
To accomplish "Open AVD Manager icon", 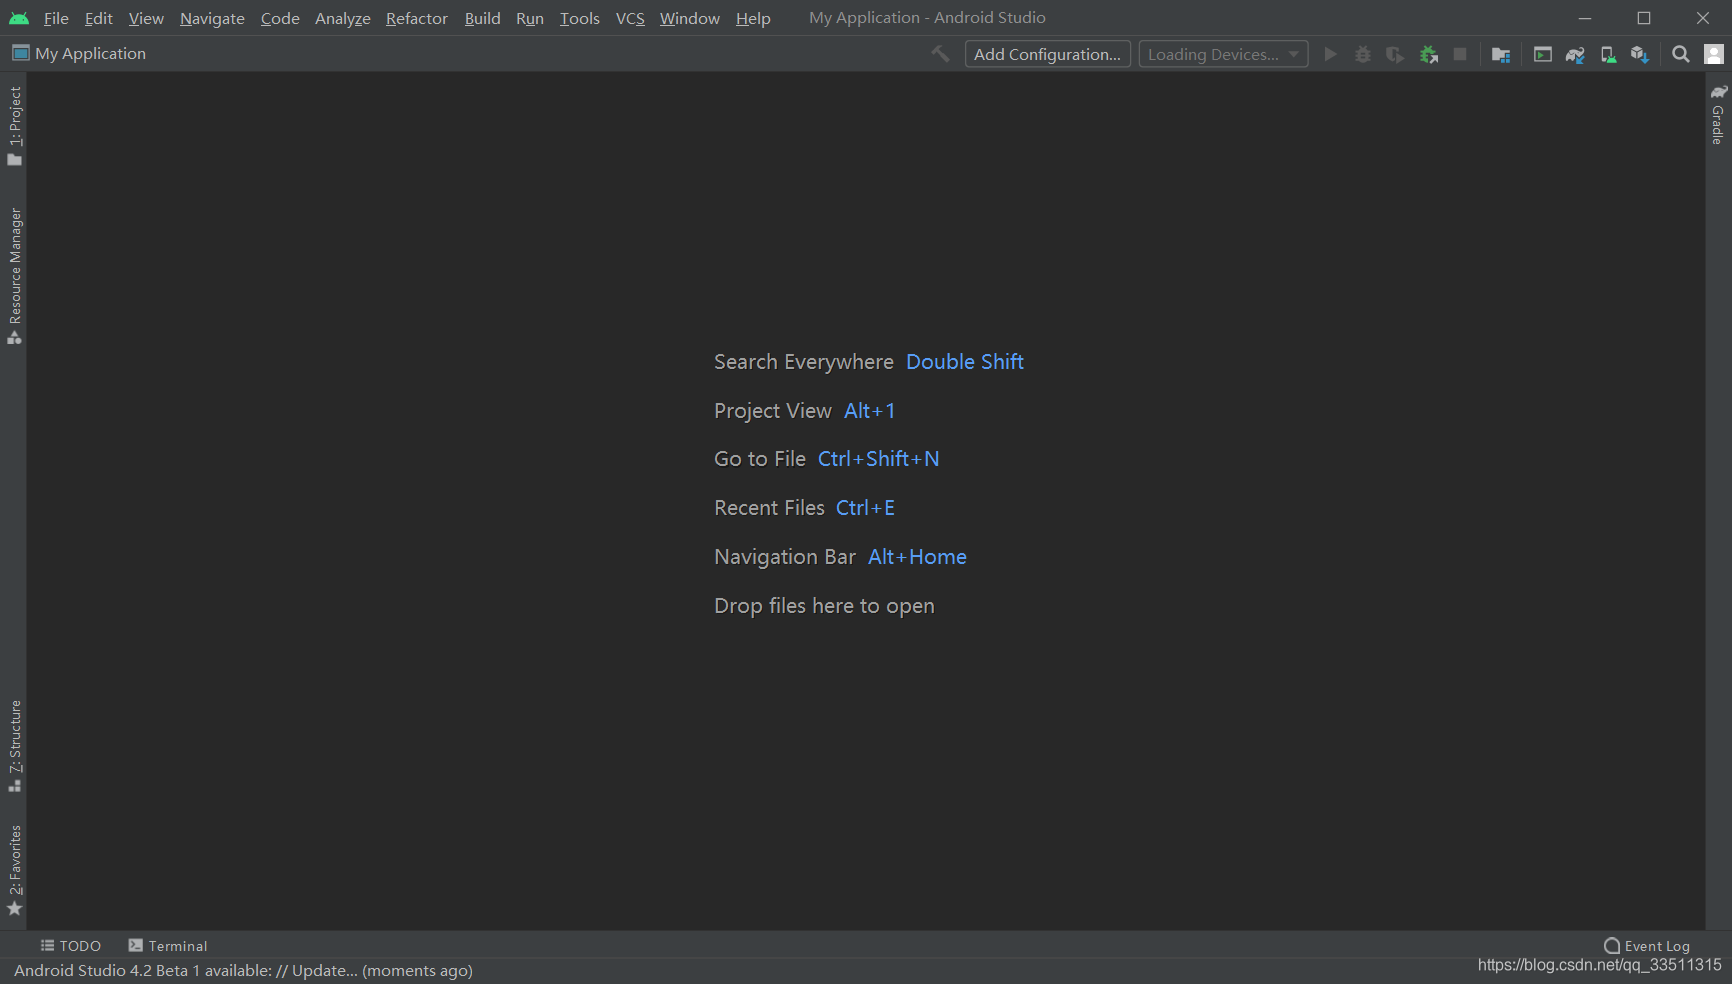I will pyautogui.click(x=1608, y=54).
